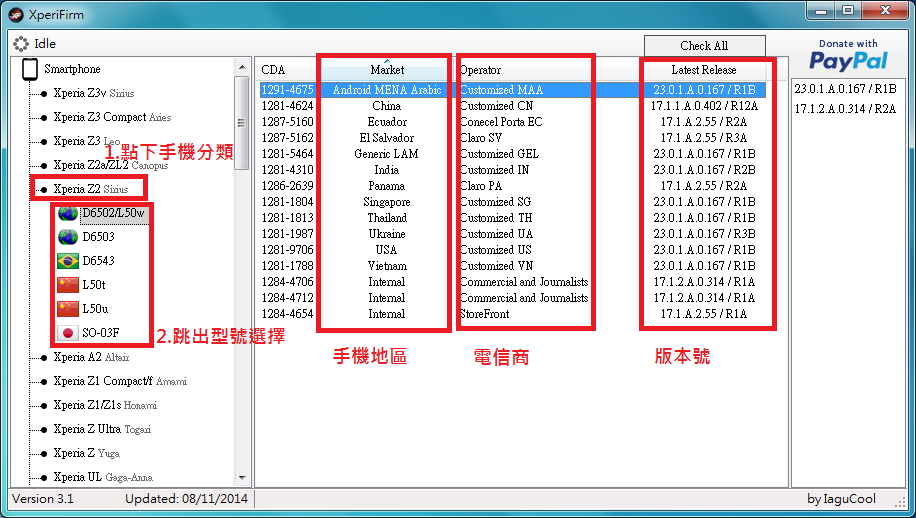Click the device tree scroll down arrow
Screen dimensions: 916x518
(242, 477)
